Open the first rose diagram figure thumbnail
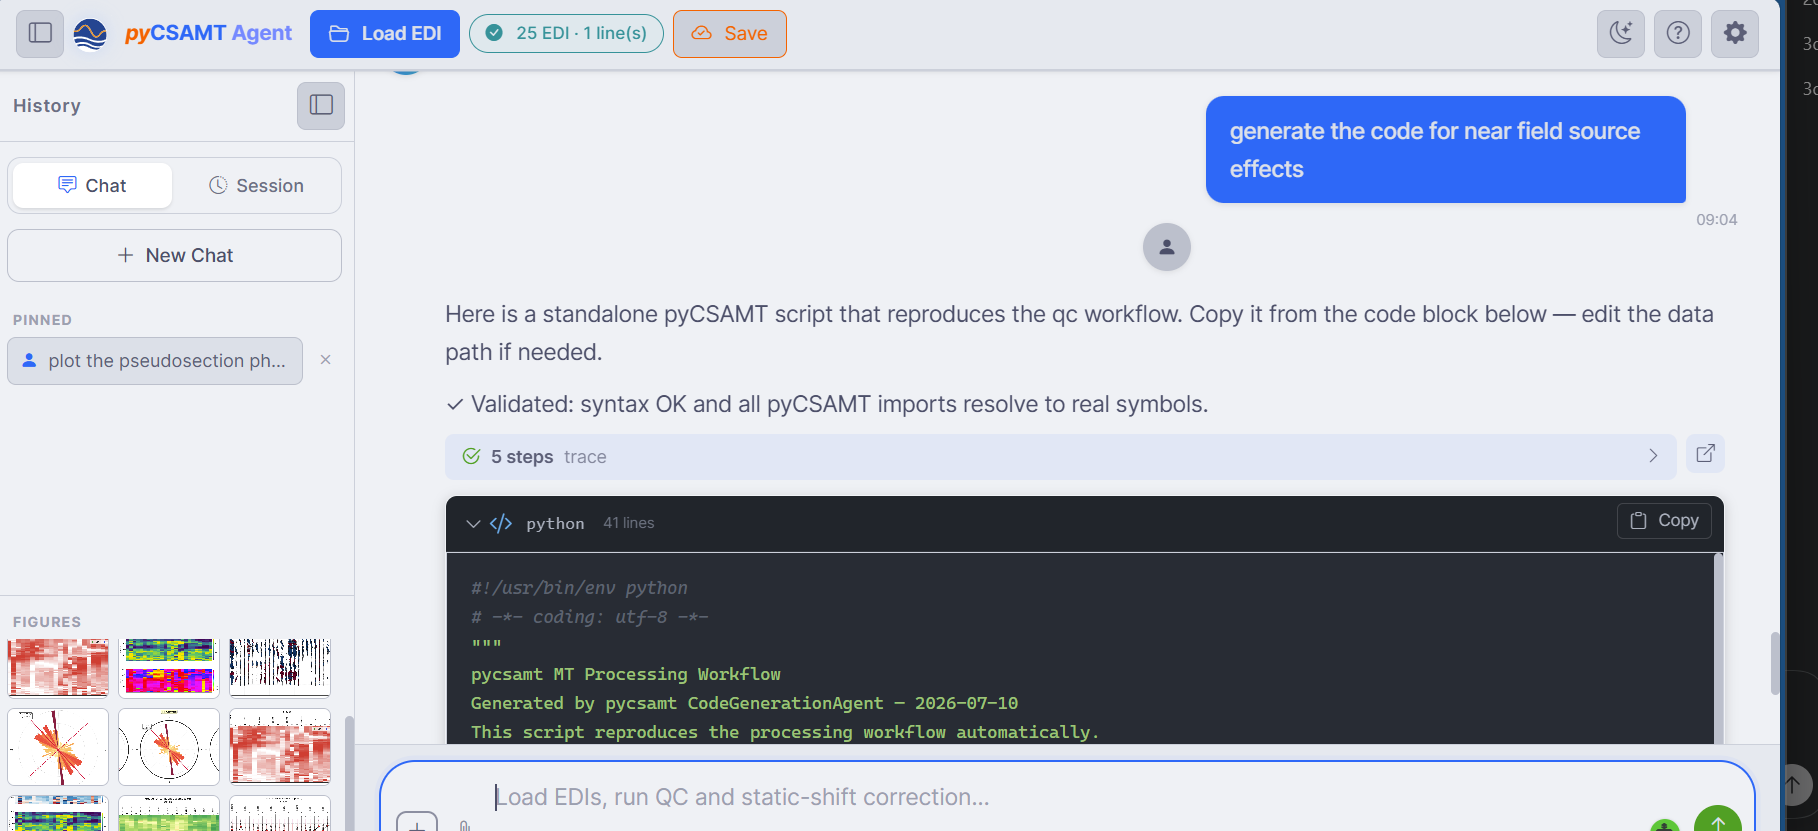The width and height of the screenshot is (1818, 831). coord(58,747)
